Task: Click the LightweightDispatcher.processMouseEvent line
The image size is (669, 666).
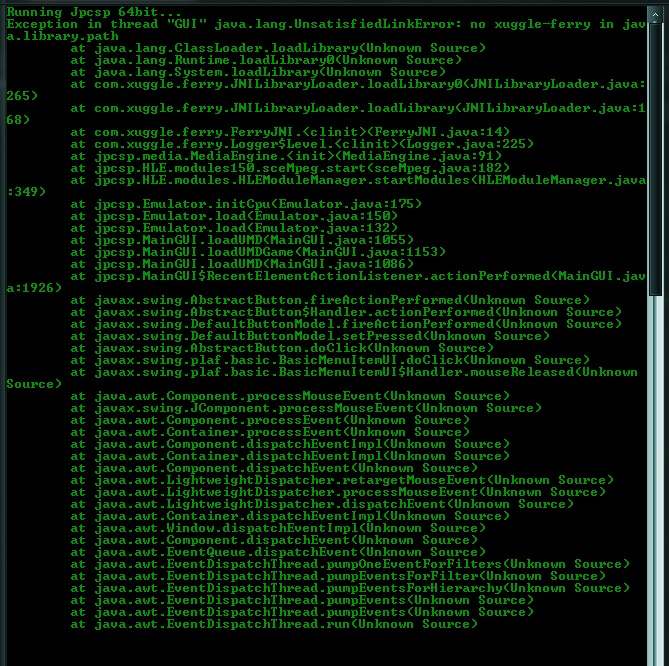Action: click(338, 492)
